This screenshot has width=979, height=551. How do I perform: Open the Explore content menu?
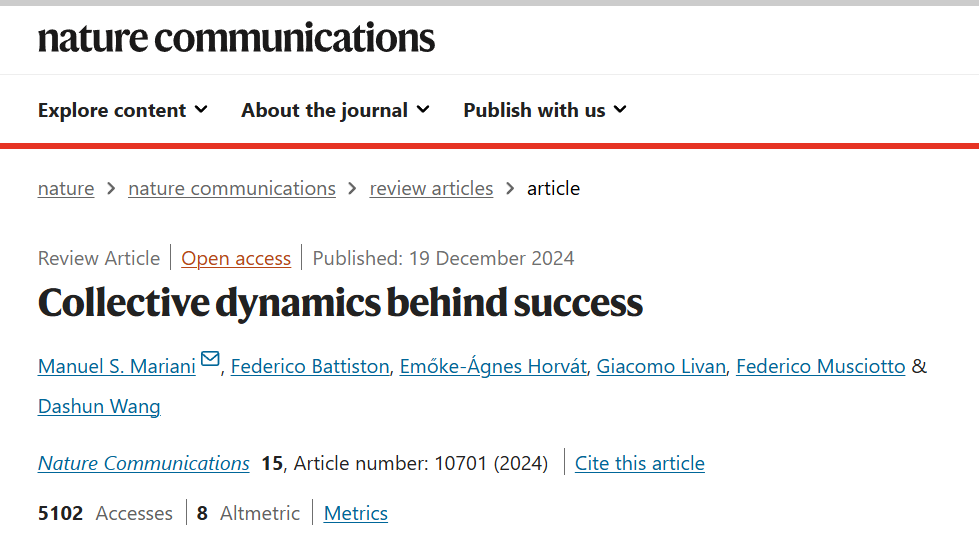(122, 110)
